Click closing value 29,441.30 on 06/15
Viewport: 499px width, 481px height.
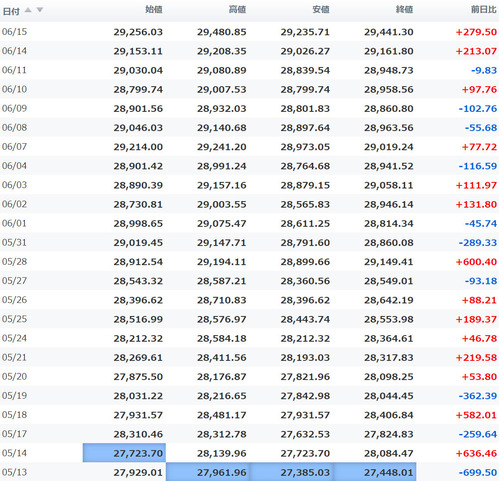click(x=389, y=32)
